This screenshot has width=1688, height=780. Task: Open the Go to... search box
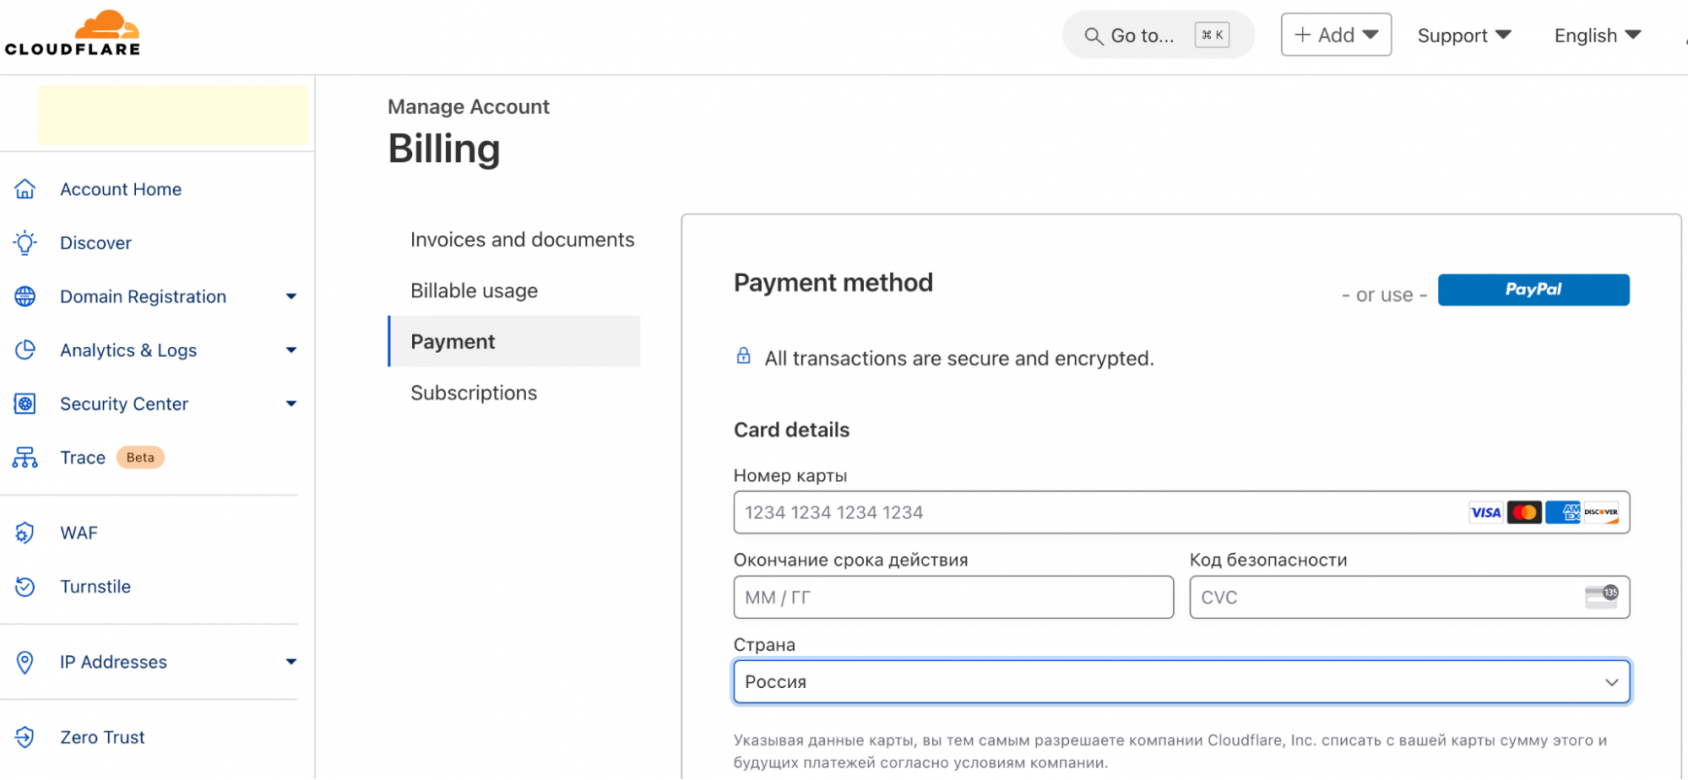pyautogui.click(x=1158, y=35)
